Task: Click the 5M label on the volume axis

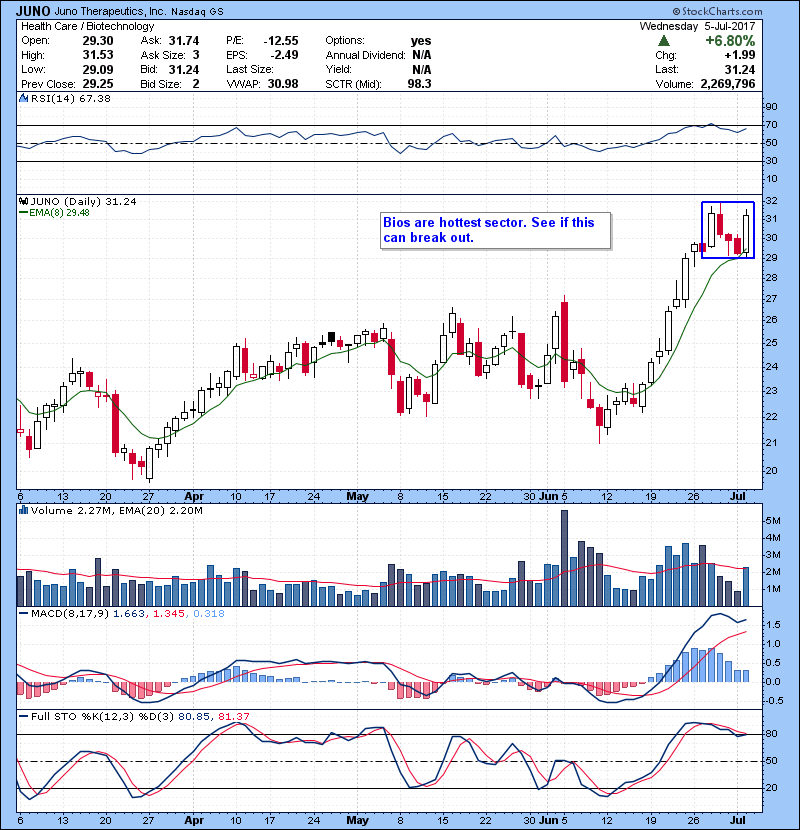Action: [x=773, y=520]
